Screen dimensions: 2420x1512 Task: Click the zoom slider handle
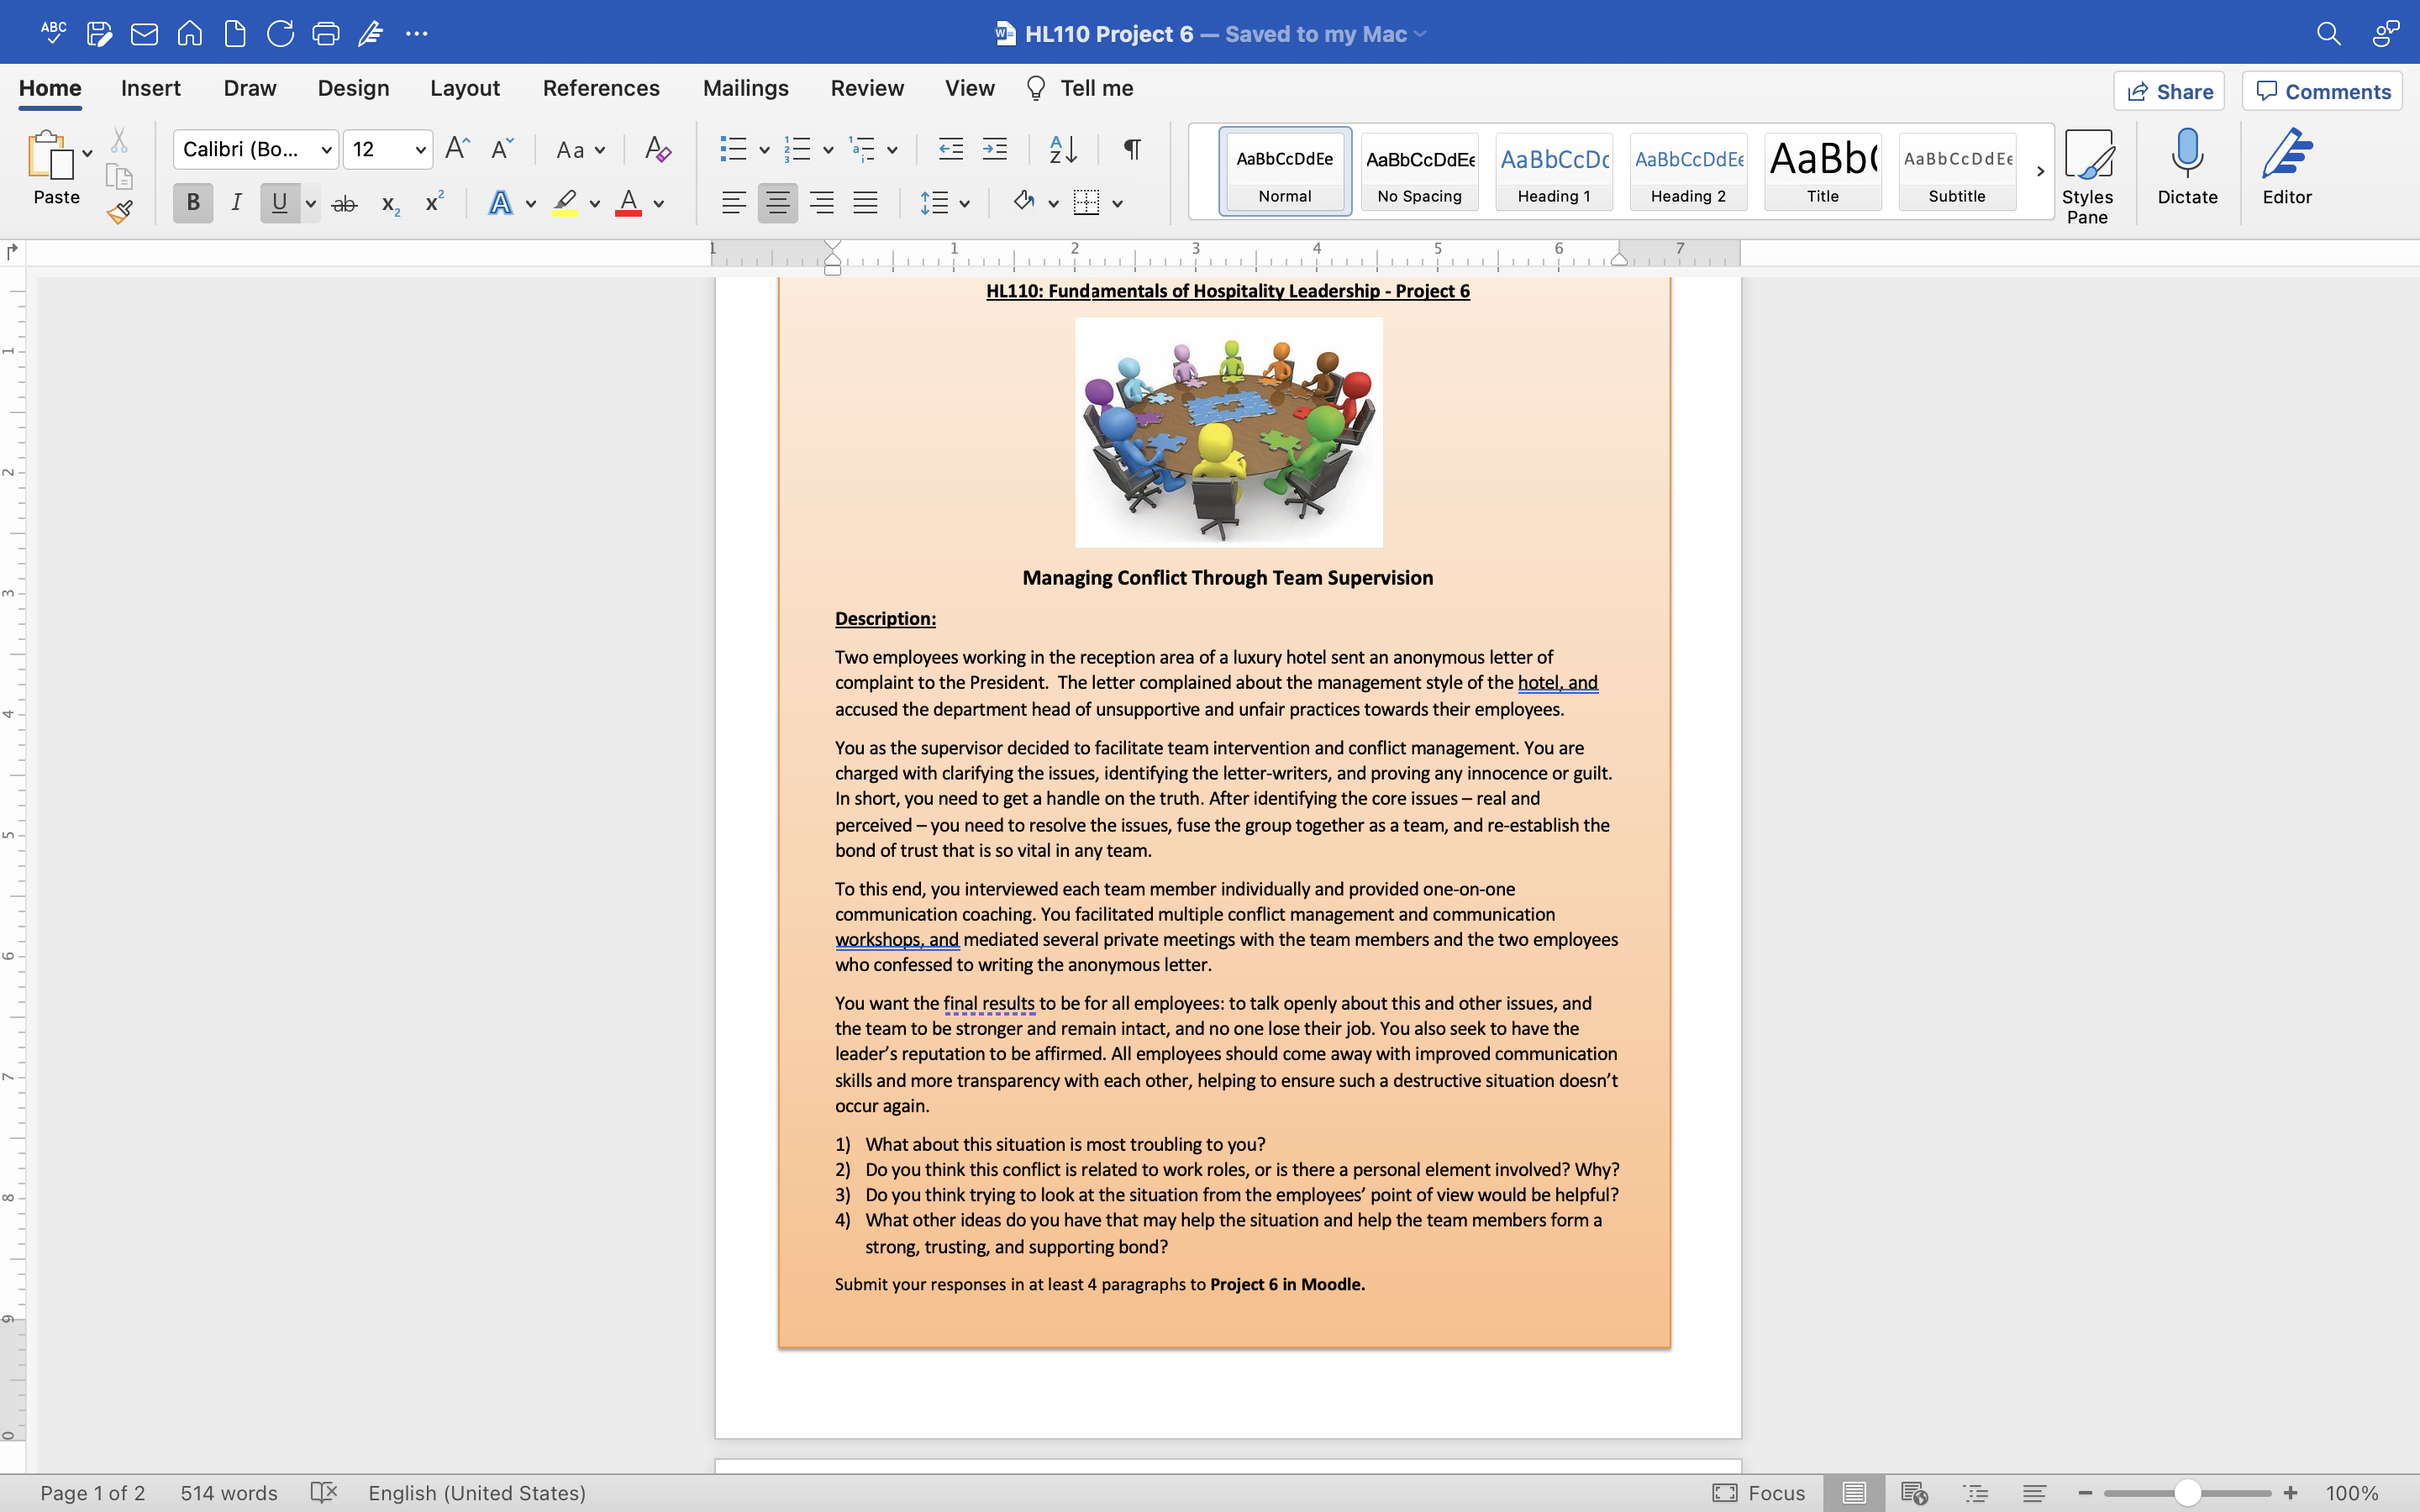(2187, 1493)
